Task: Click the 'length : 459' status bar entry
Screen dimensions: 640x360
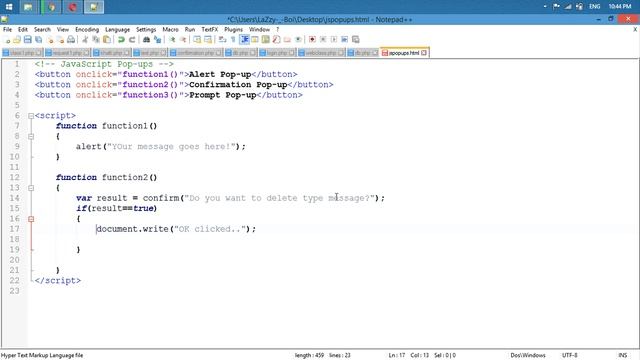Action: [x=309, y=356]
